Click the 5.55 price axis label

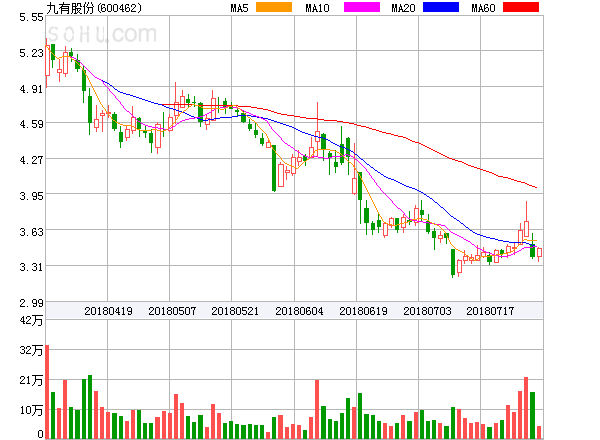31,17
